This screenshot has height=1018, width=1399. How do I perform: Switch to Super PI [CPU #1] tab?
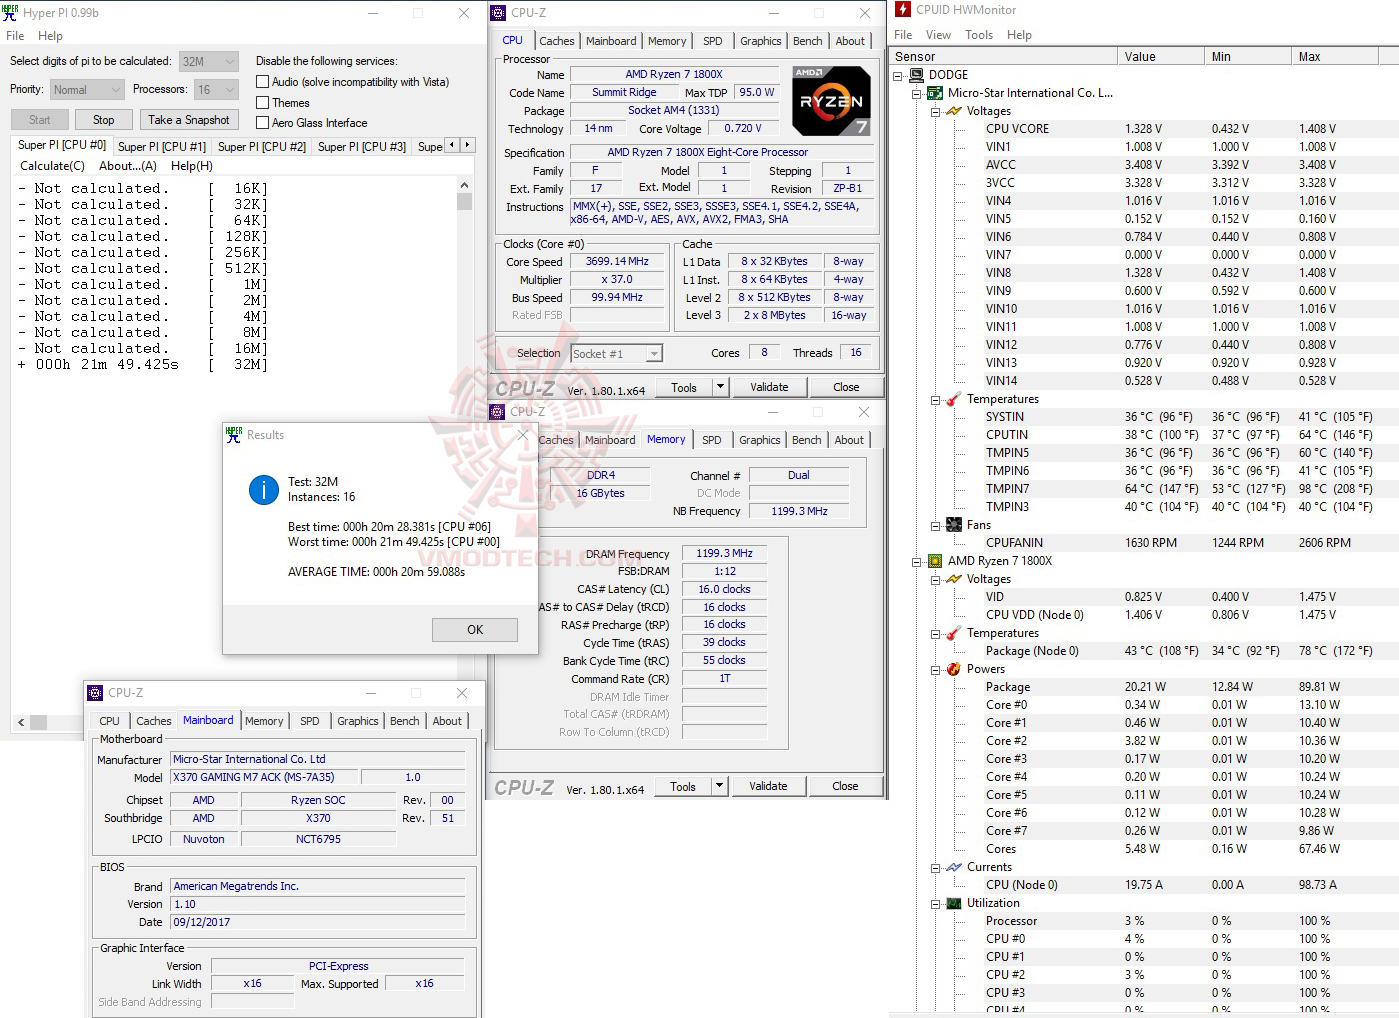click(x=161, y=147)
